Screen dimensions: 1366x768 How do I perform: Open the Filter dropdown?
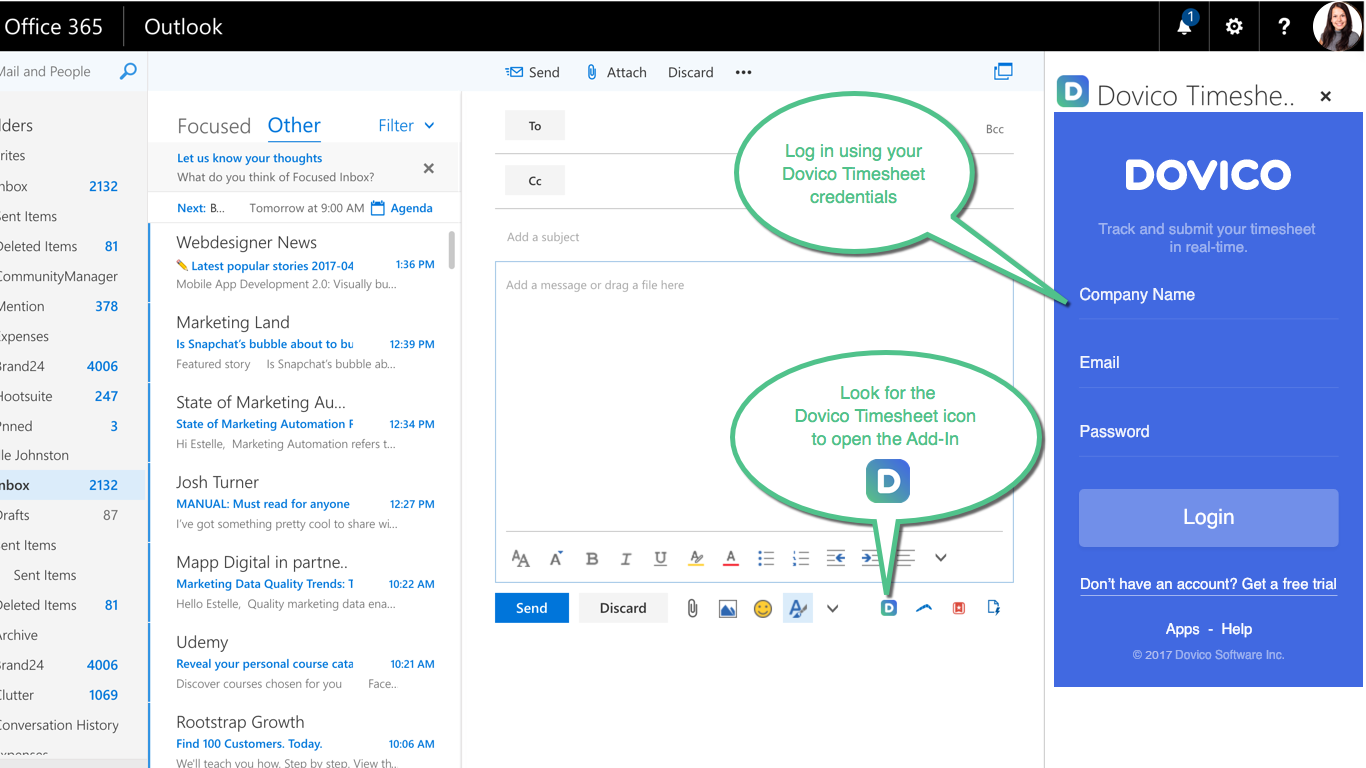click(x=406, y=125)
